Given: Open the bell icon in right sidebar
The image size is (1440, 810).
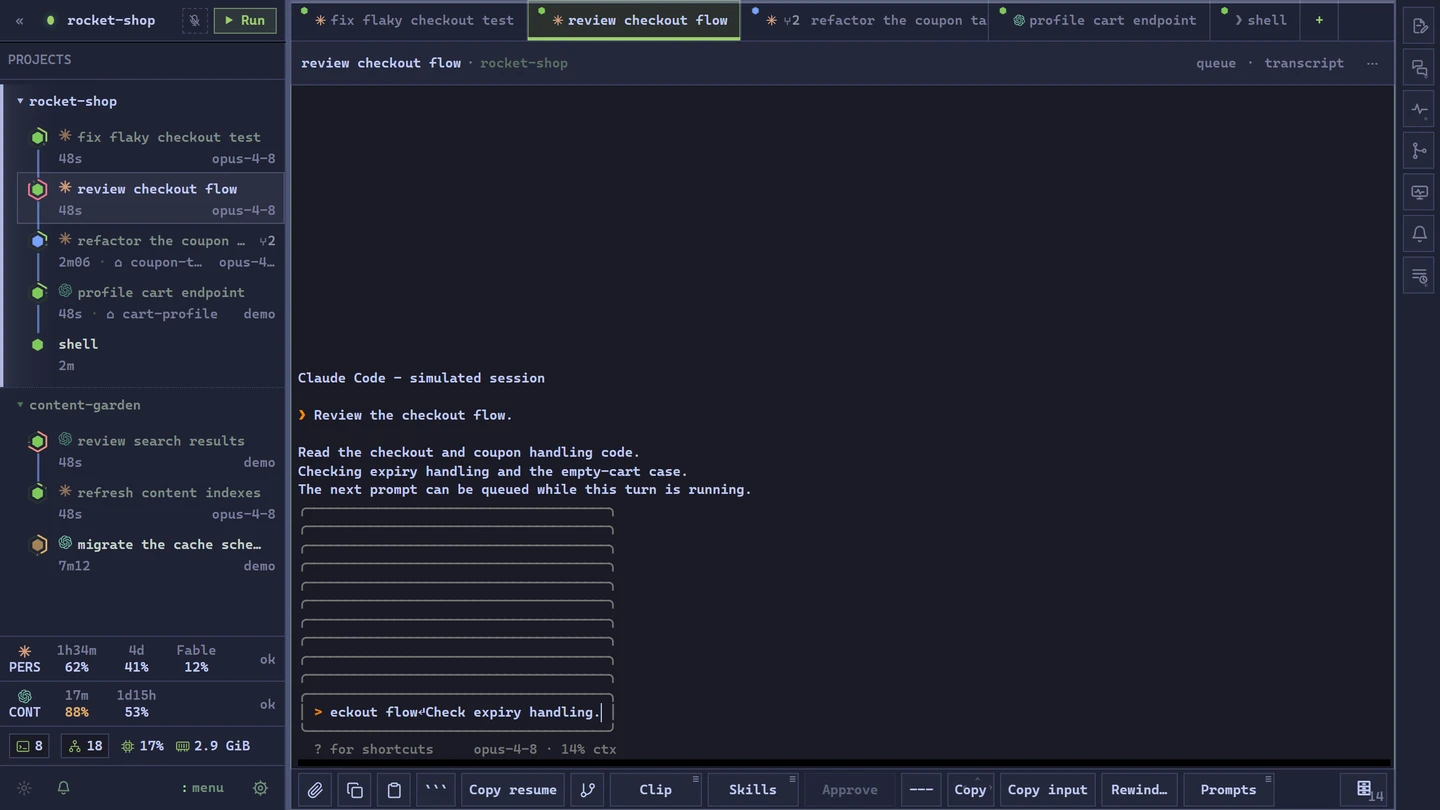Looking at the screenshot, I should [x=1419, y=234].
